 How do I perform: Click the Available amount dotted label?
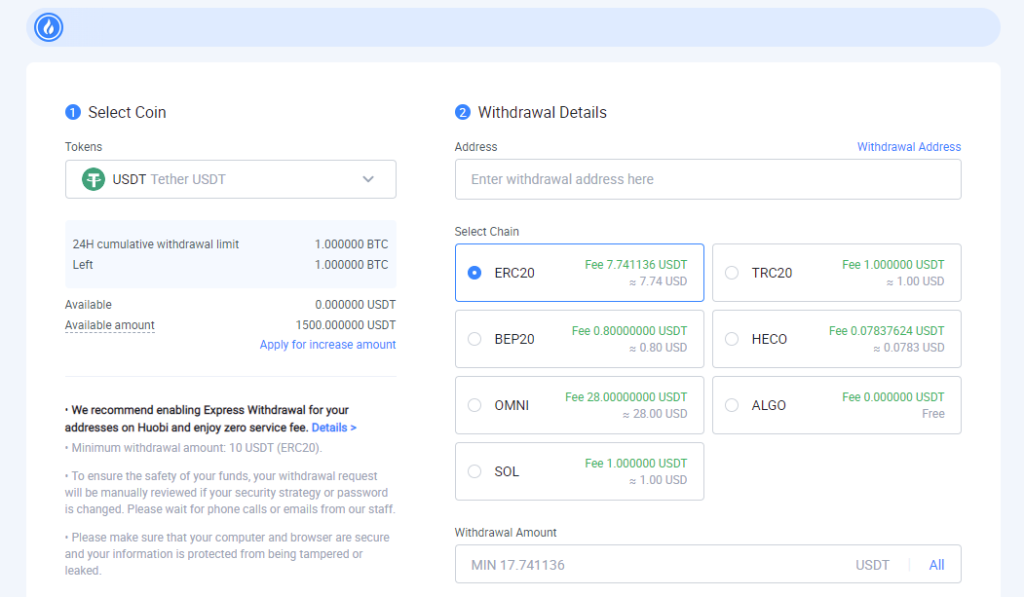coord(110,325)
